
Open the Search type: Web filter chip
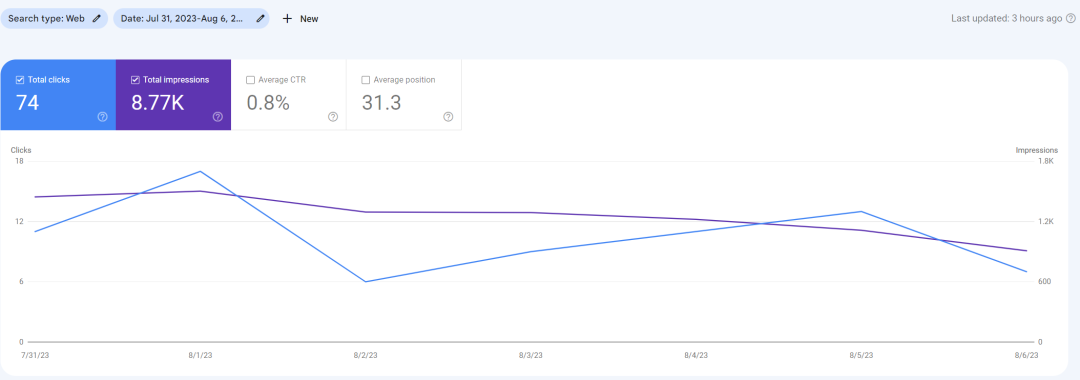pyautogui.click(x=54, y=19)
